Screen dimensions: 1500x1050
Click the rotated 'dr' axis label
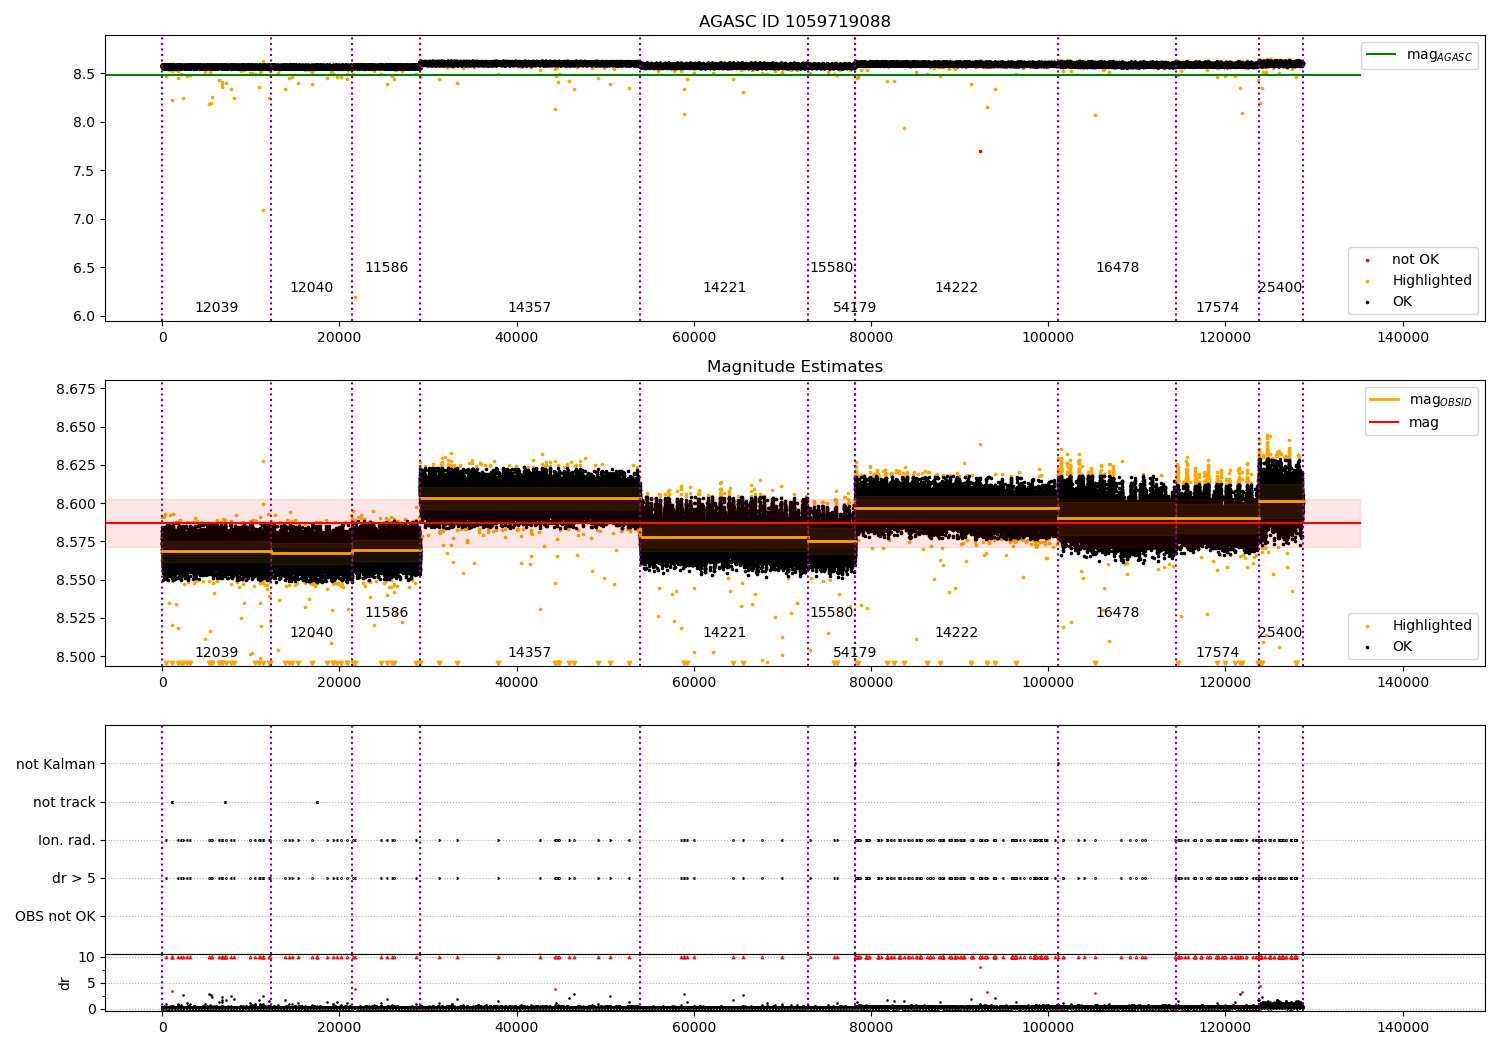click(x=65, y=983)
